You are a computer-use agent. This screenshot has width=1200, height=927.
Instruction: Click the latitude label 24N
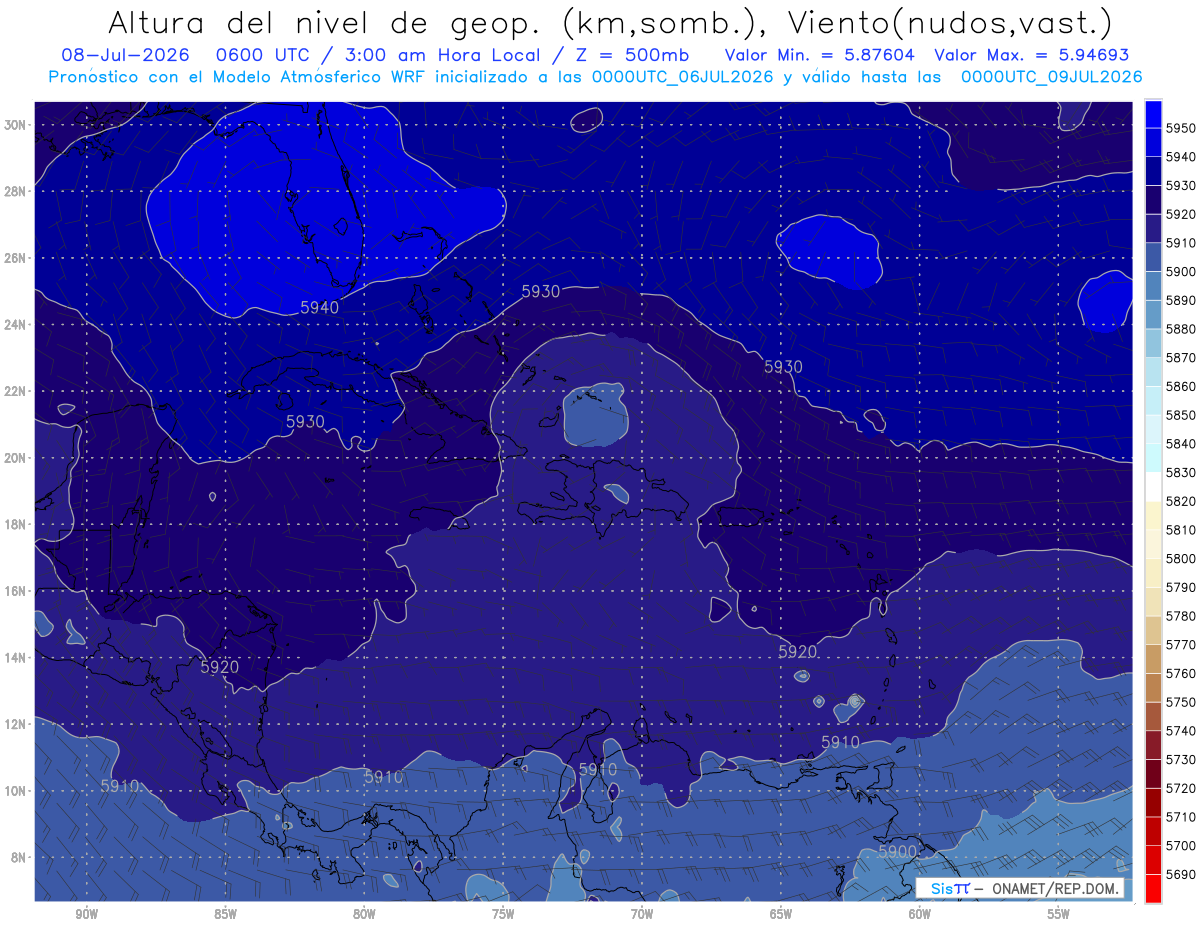point(15,325)
